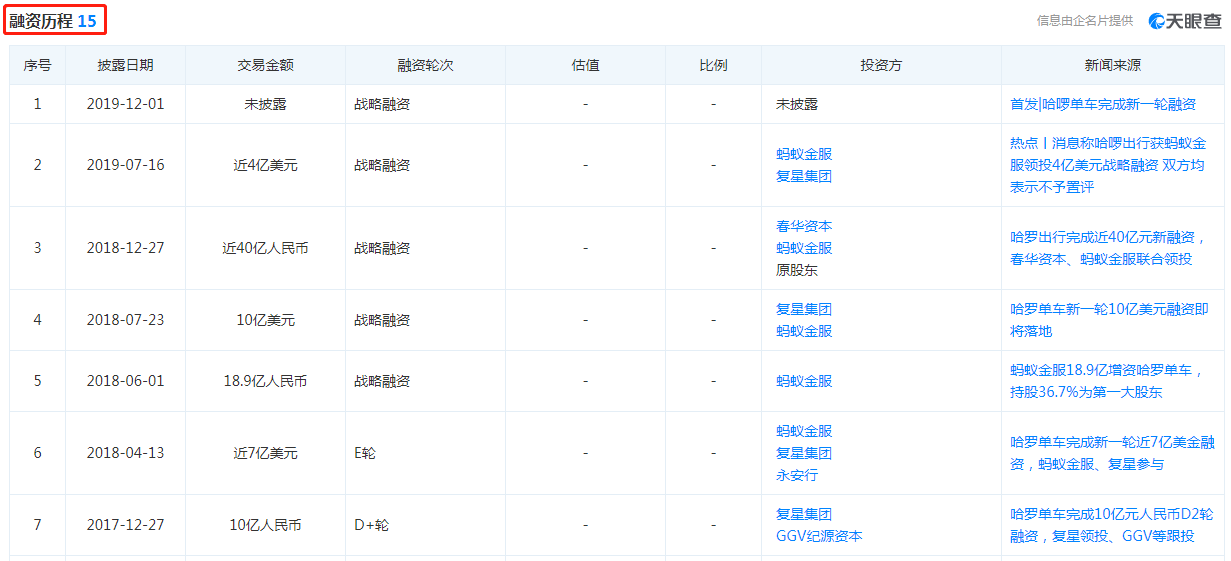Select the date cell 2019-12-01
Viewport: 1231px width, 561px height.
[125, 104]
